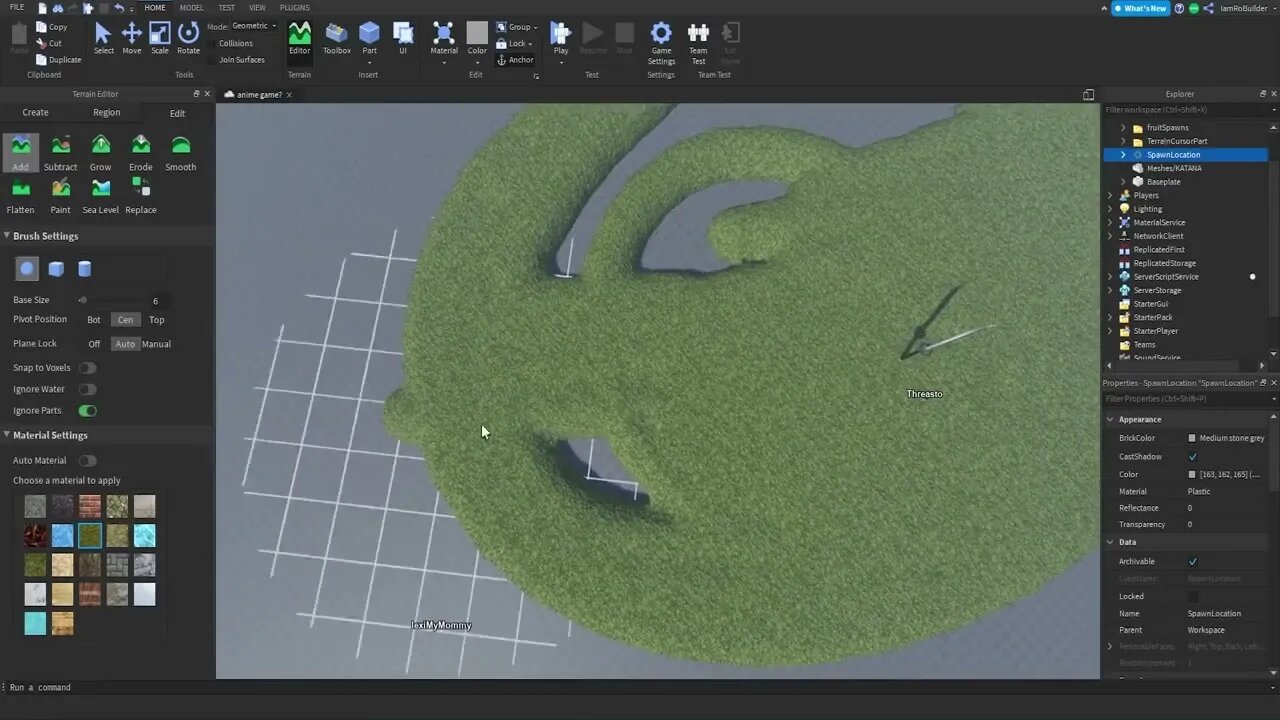The height and width of the screenshot is (720, 1280).
Task: Pick the Erode terrain tool
Action: click(141, 153)
